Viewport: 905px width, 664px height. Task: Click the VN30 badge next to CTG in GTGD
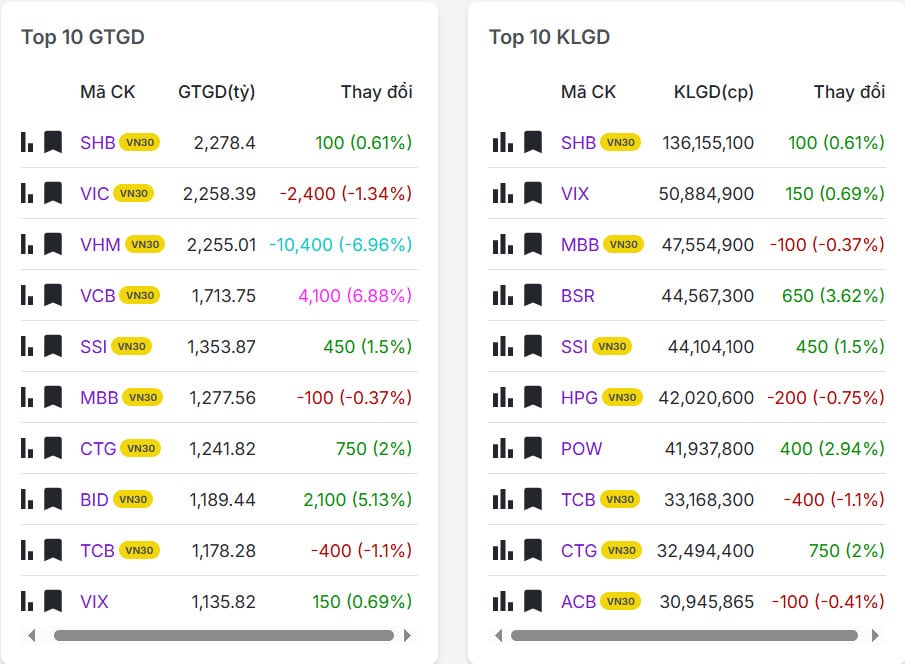click(141, 449)
